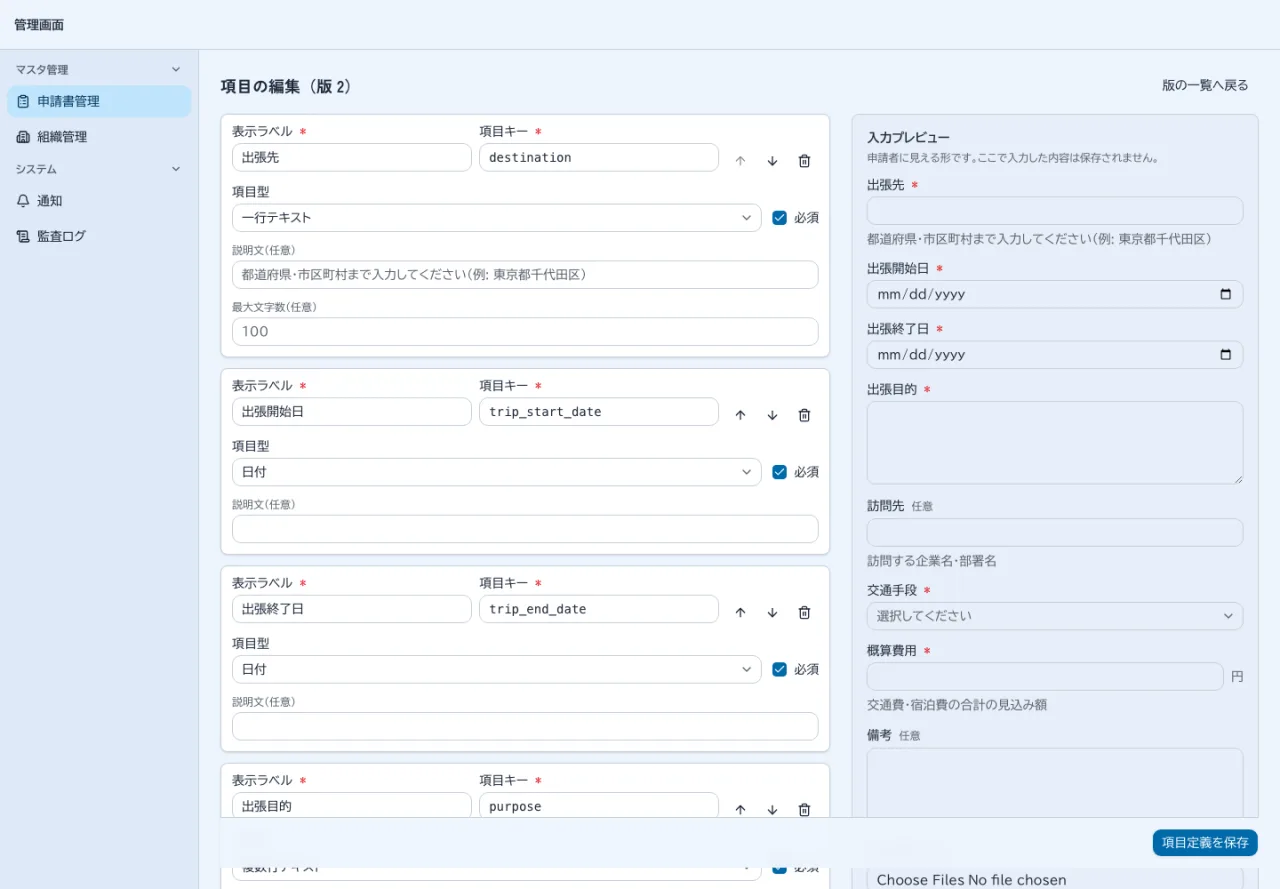
Task: Click the 項目定義を保存 button
Action: [1205, 843]
